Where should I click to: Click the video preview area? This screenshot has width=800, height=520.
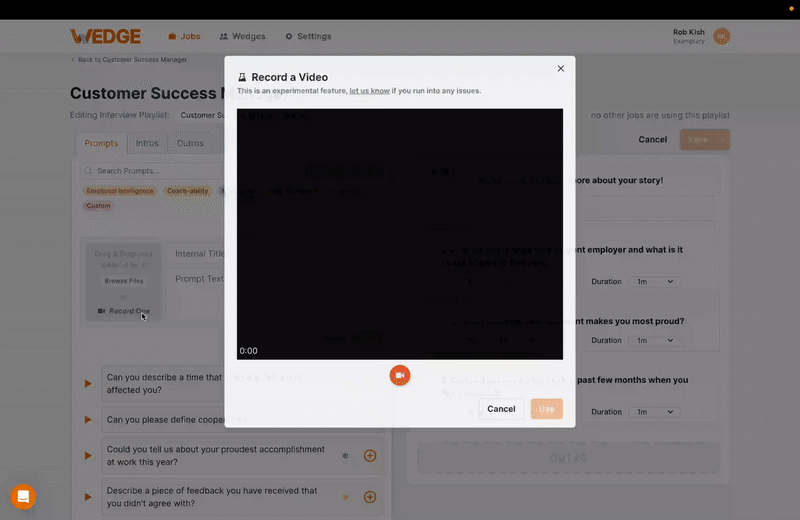(x=399, y=234)
